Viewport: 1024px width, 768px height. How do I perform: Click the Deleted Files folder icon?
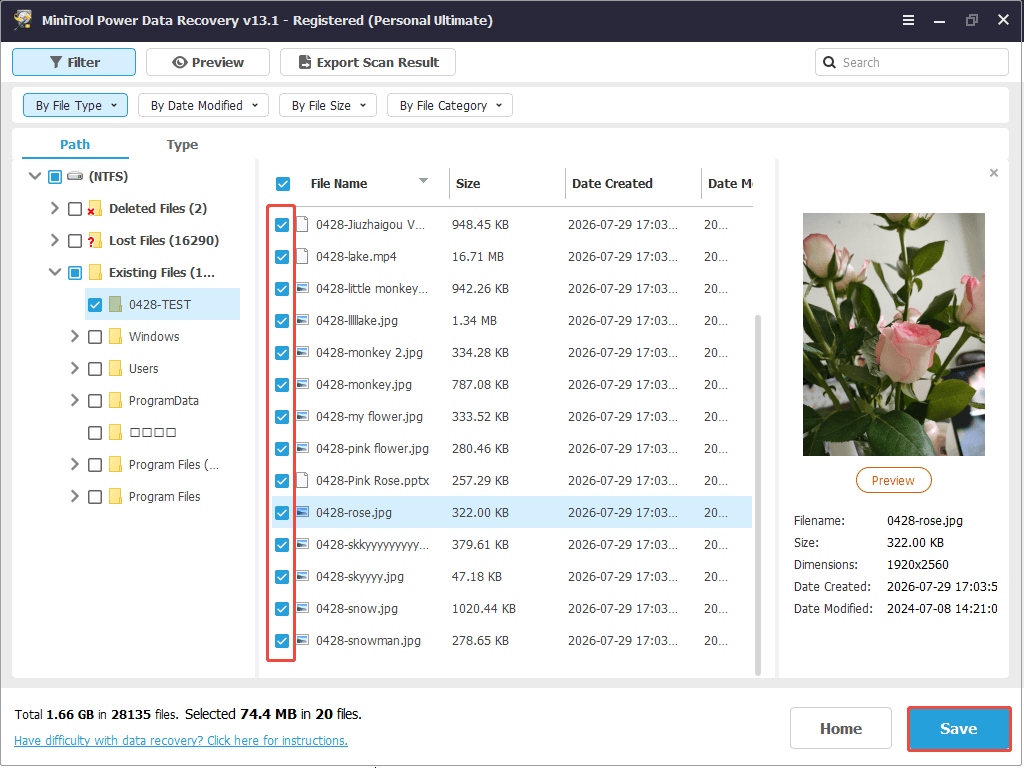click(94, 208)
